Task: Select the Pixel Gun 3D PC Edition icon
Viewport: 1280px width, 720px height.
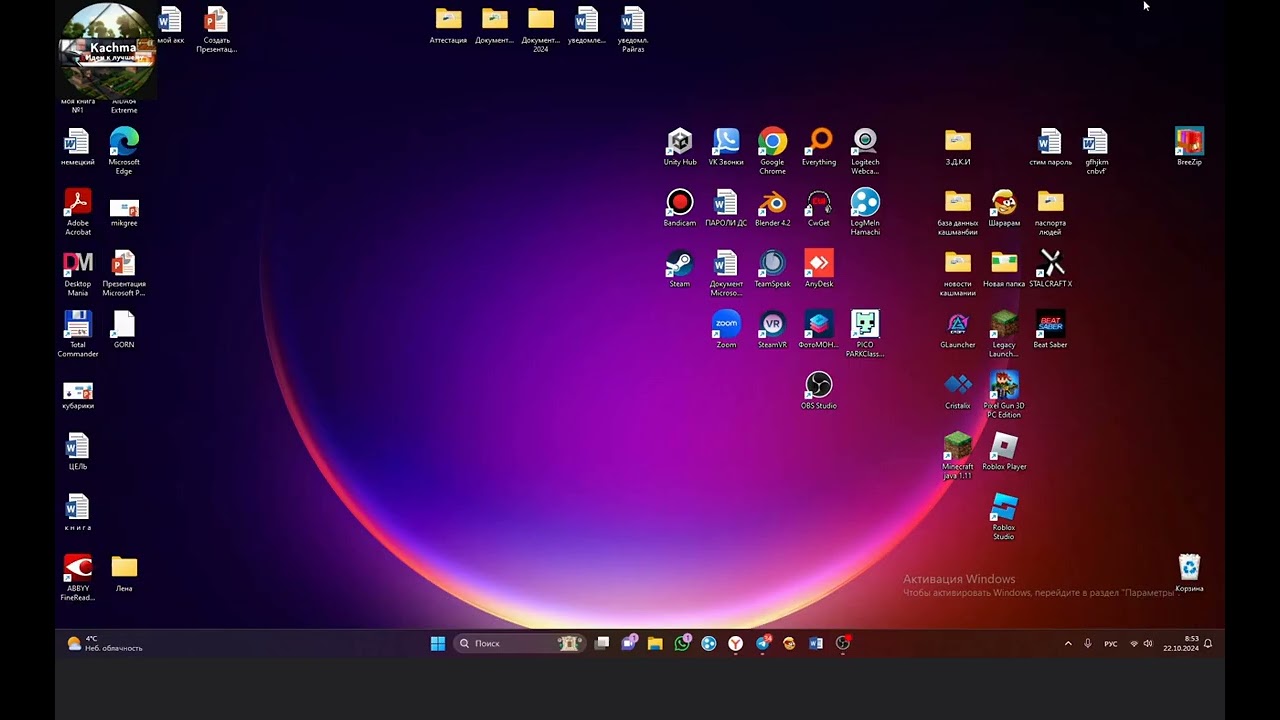Action: 1004,395
